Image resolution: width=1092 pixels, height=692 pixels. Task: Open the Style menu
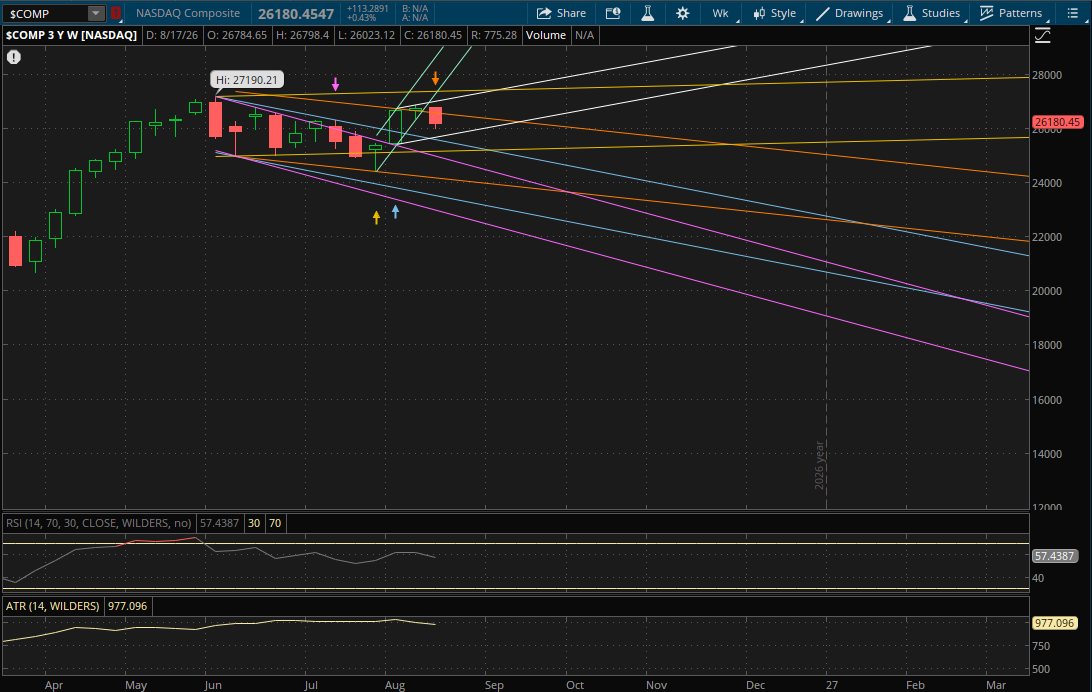click(x=774, y=13)
